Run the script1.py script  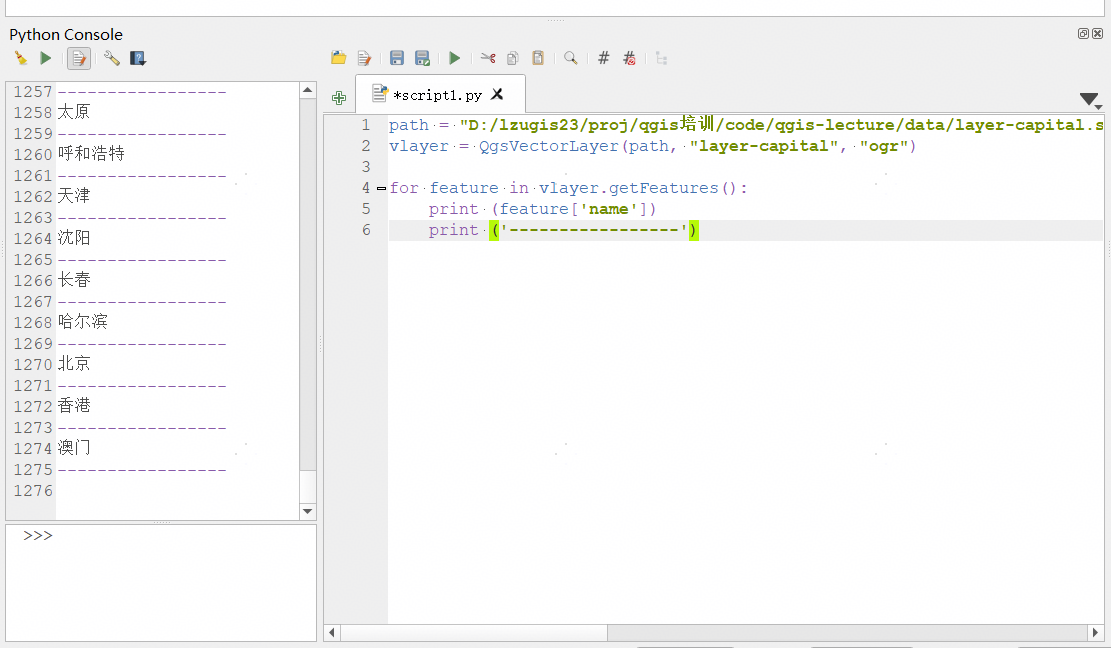coord(454,58)
